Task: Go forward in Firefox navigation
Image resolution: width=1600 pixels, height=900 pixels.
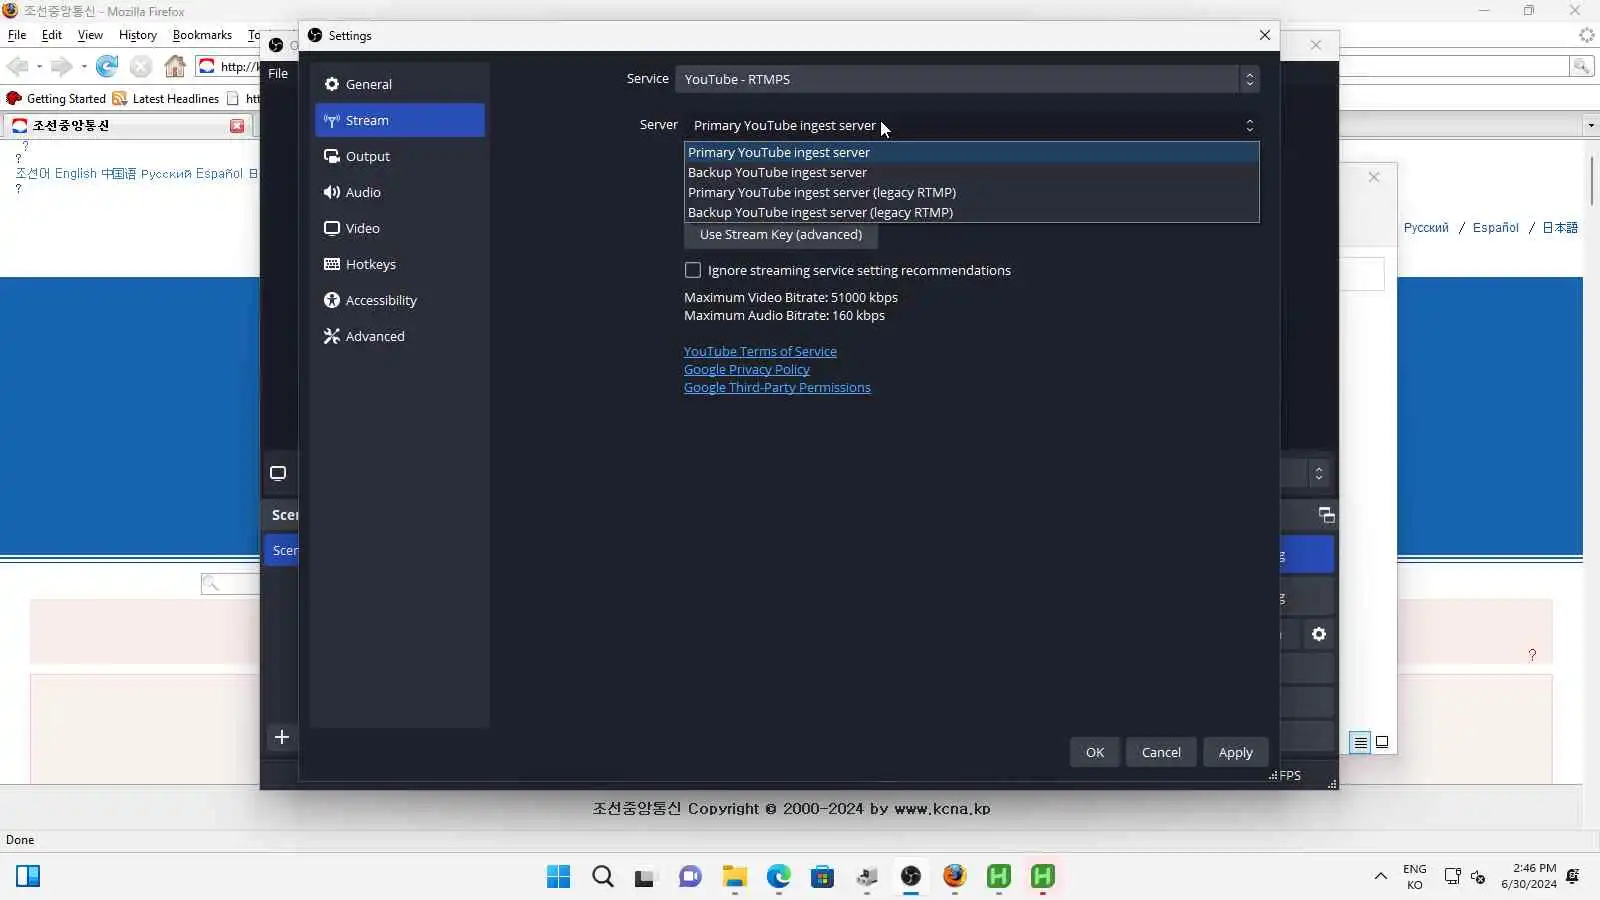Action: [62, 67]
